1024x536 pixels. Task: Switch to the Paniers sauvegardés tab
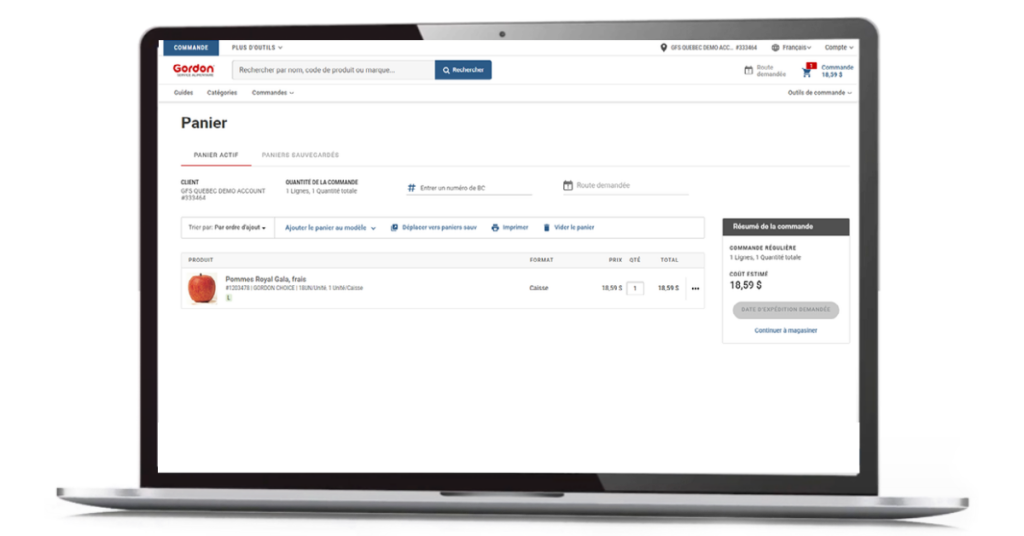coord(300,155)
